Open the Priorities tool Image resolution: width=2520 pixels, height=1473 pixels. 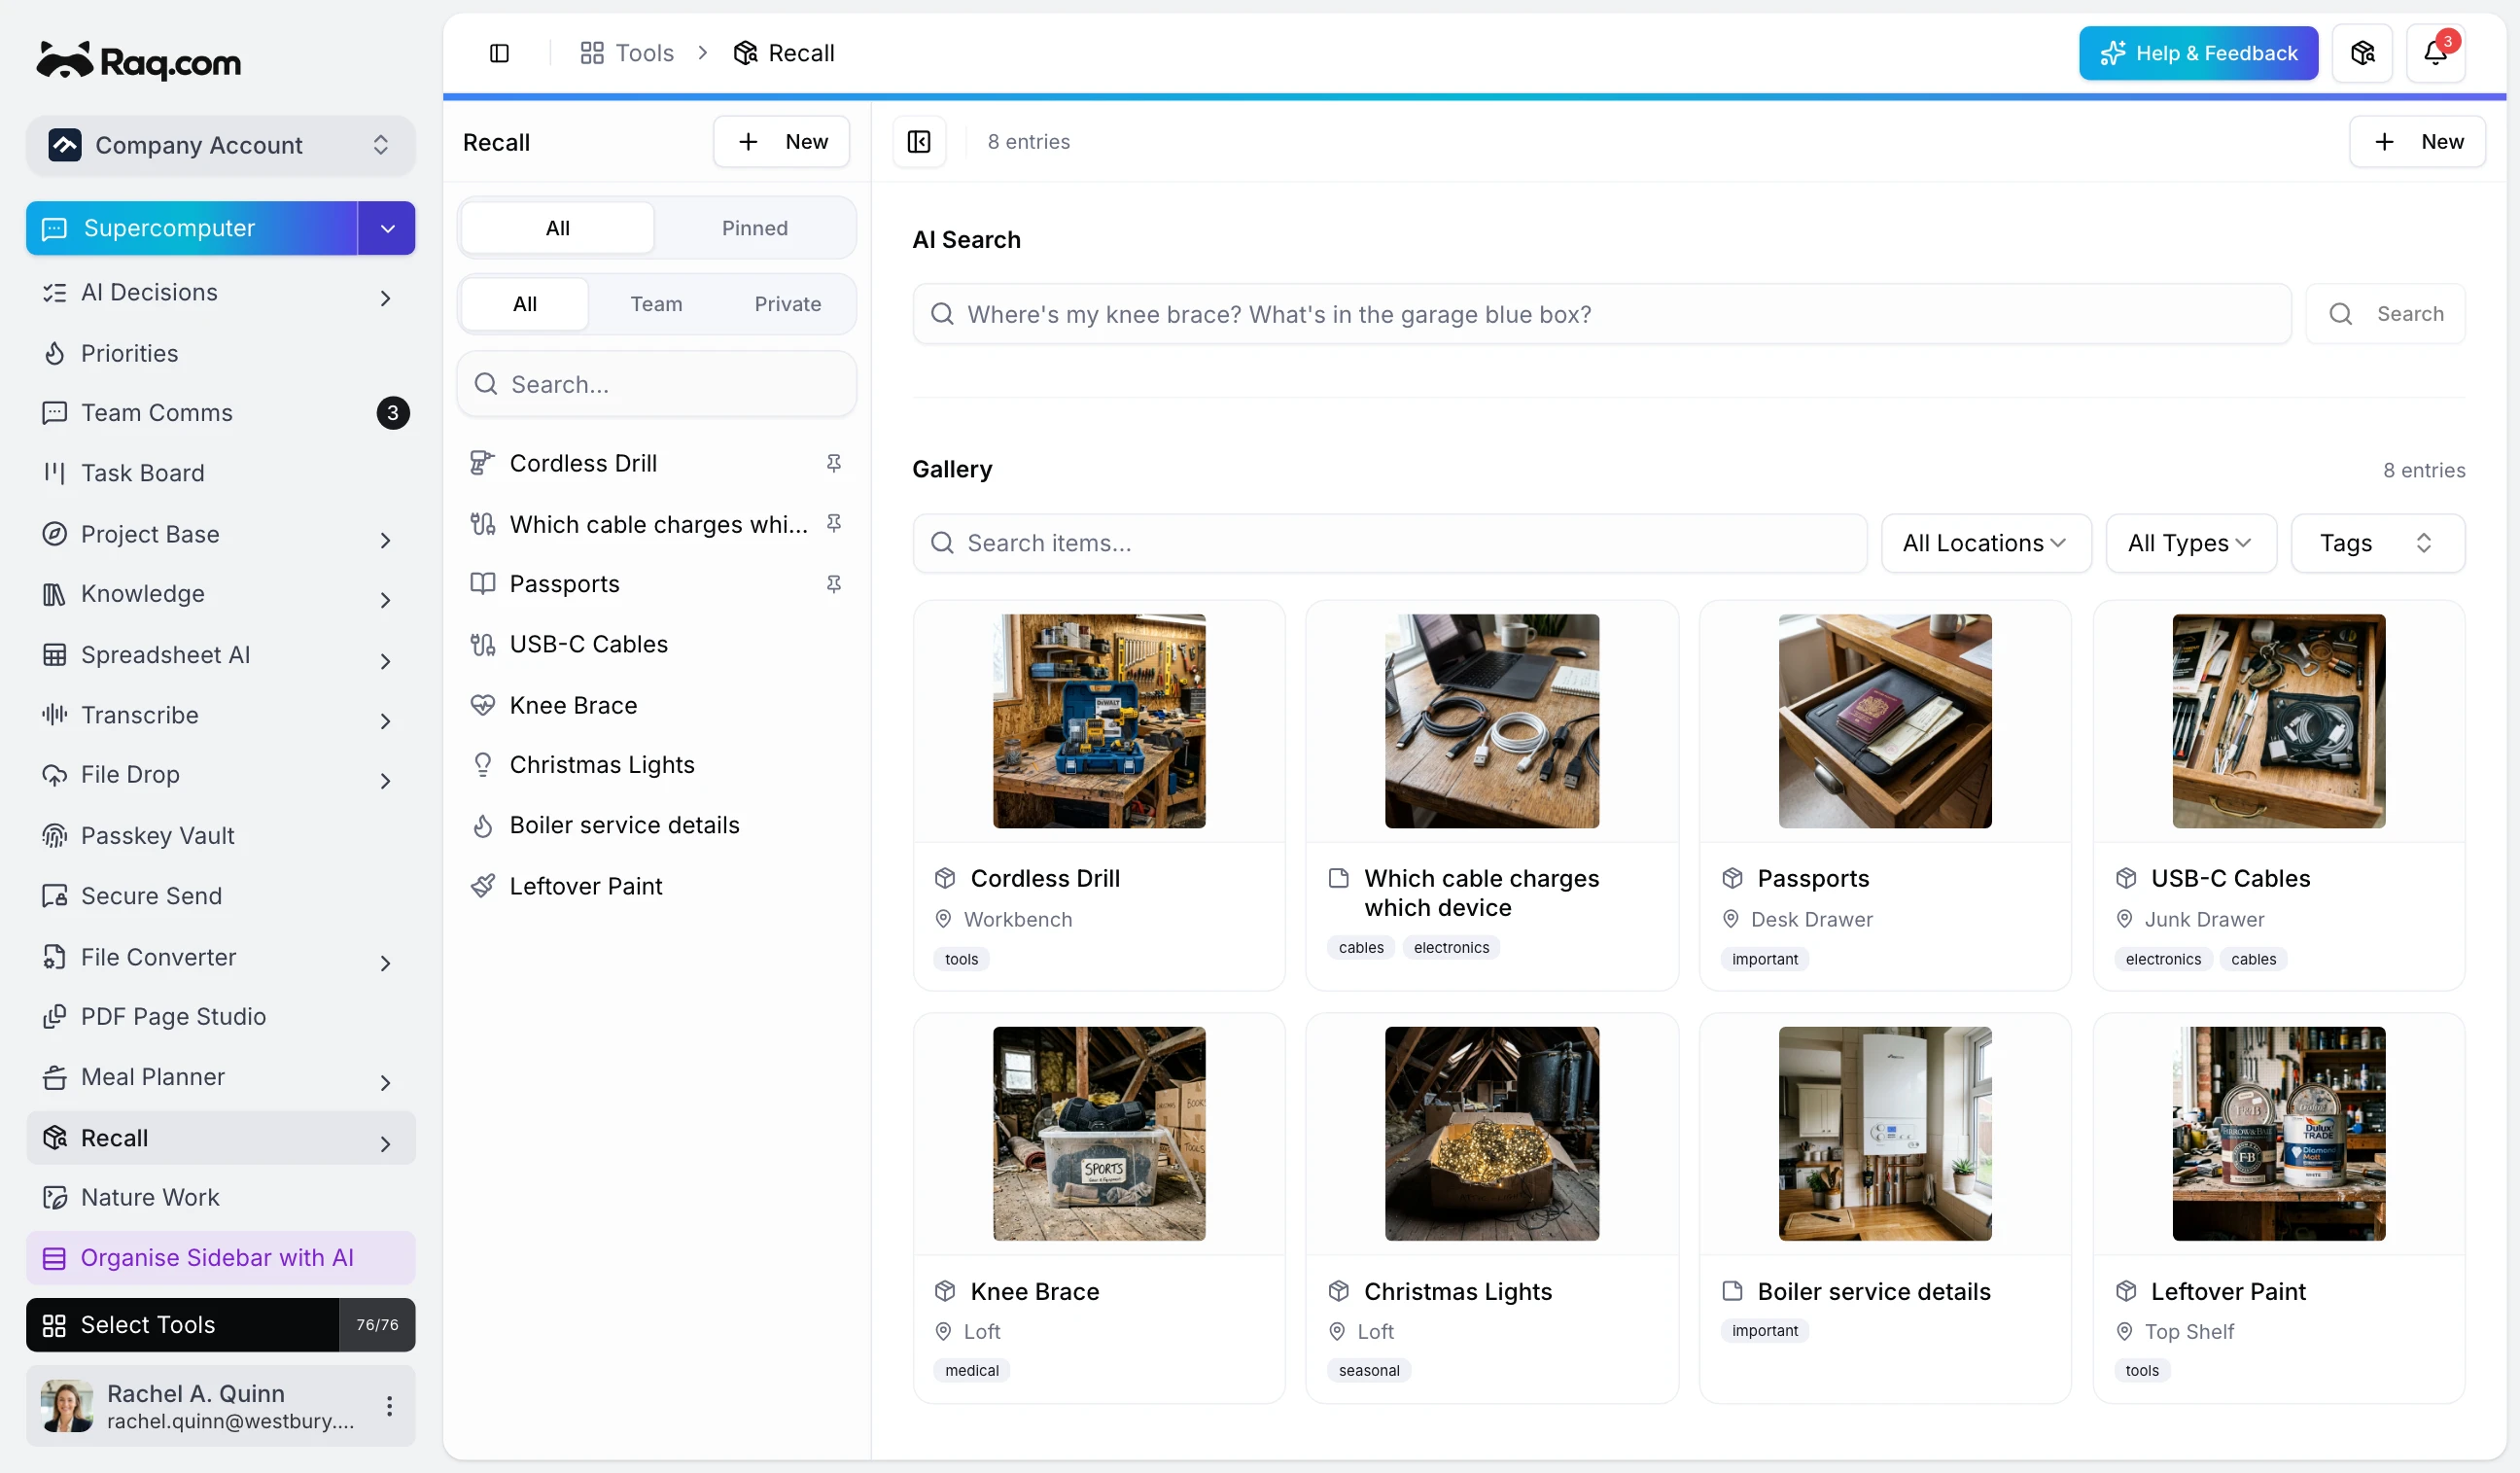[x=220, y=353]
